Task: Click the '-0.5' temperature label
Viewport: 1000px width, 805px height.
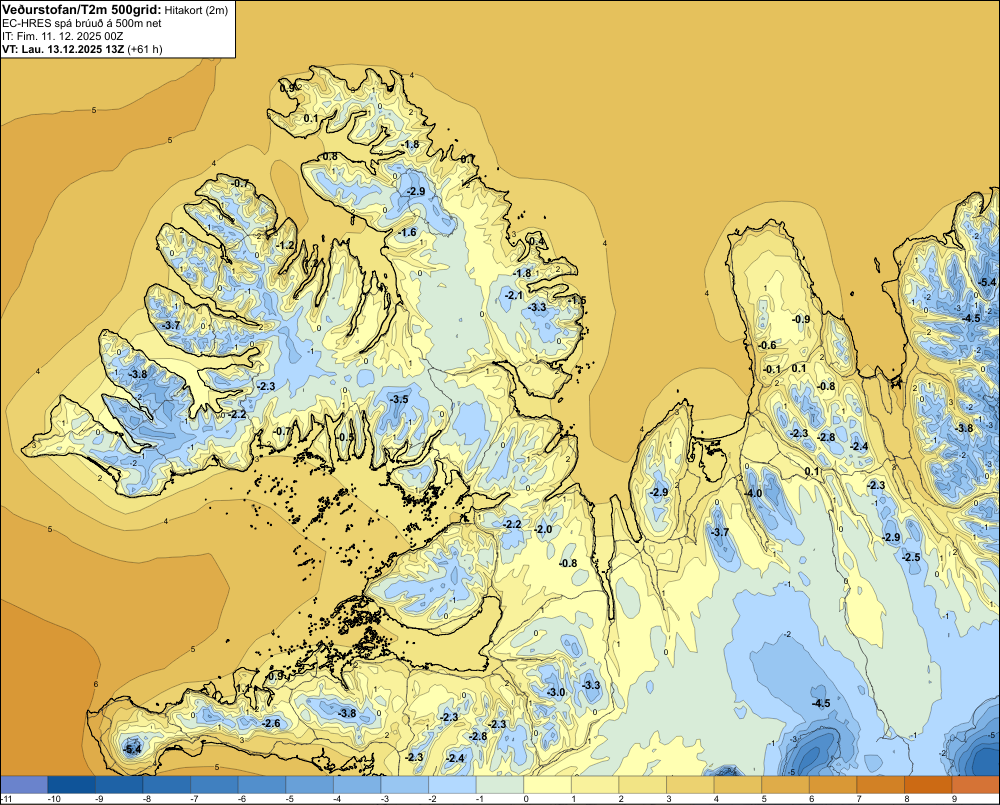Action: [x=345, y=438]
